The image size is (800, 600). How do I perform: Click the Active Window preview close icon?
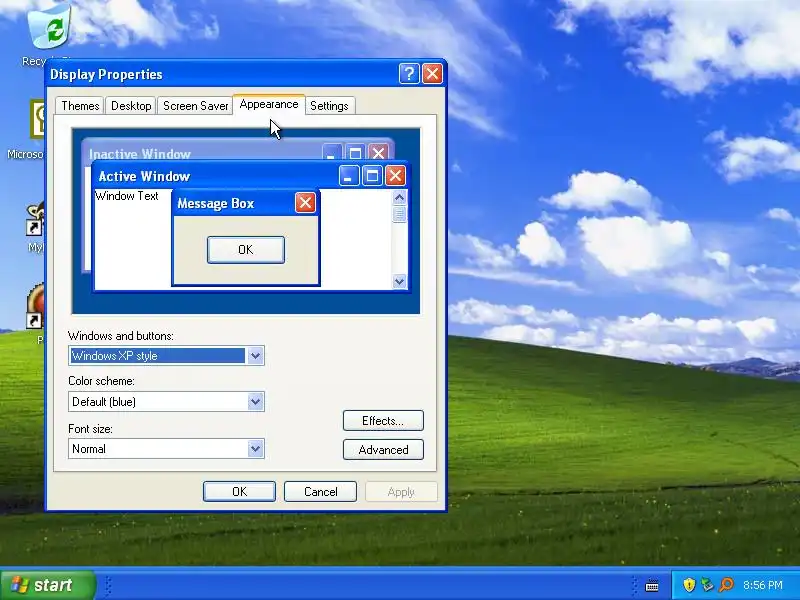pos(395,176)
